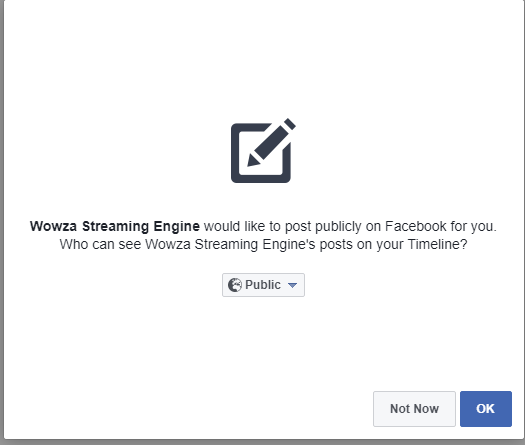
Task: Click the bold Wowza Streaming Engine app name
Action: pos(115,226)
